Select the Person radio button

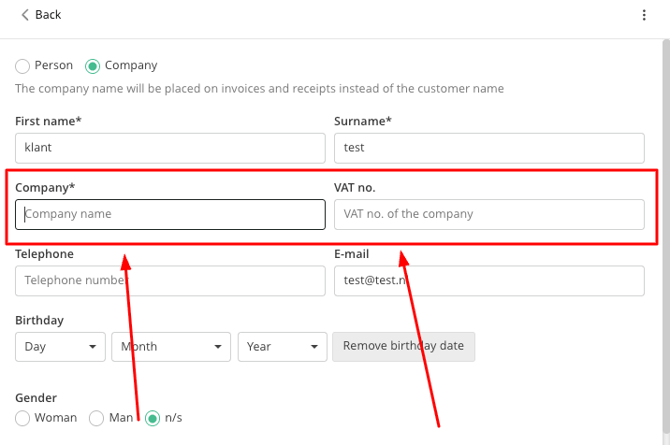(x=23, y=66)
